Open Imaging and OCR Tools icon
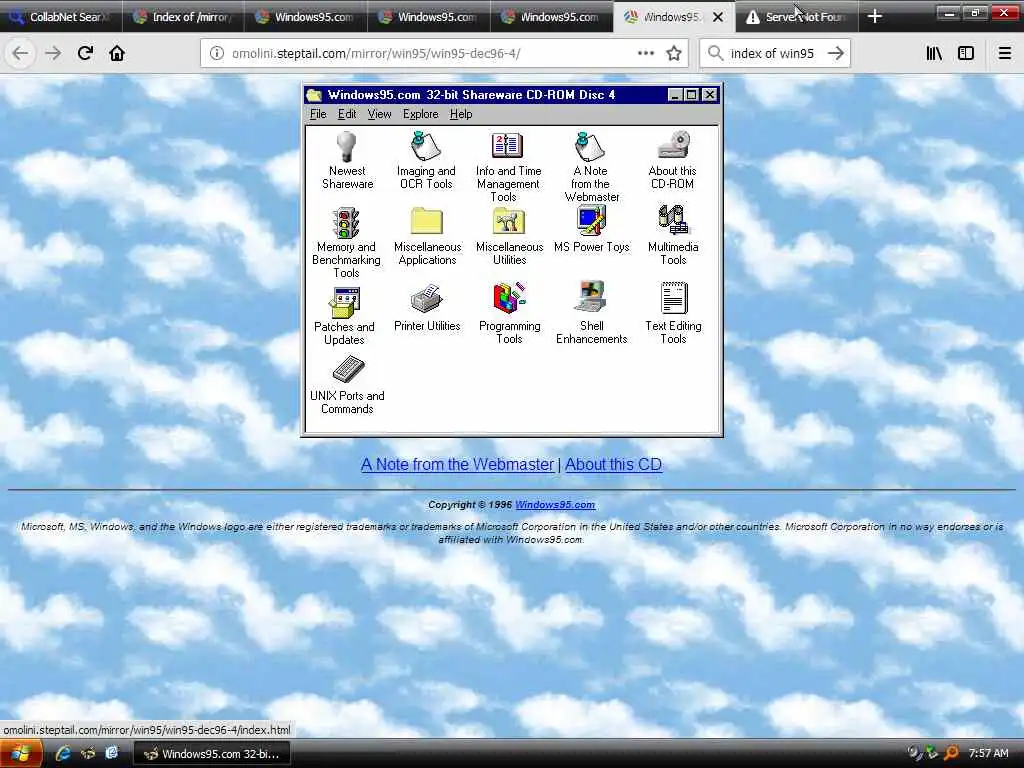Screen dimensions: 1024x768 (x=426, y=146)
